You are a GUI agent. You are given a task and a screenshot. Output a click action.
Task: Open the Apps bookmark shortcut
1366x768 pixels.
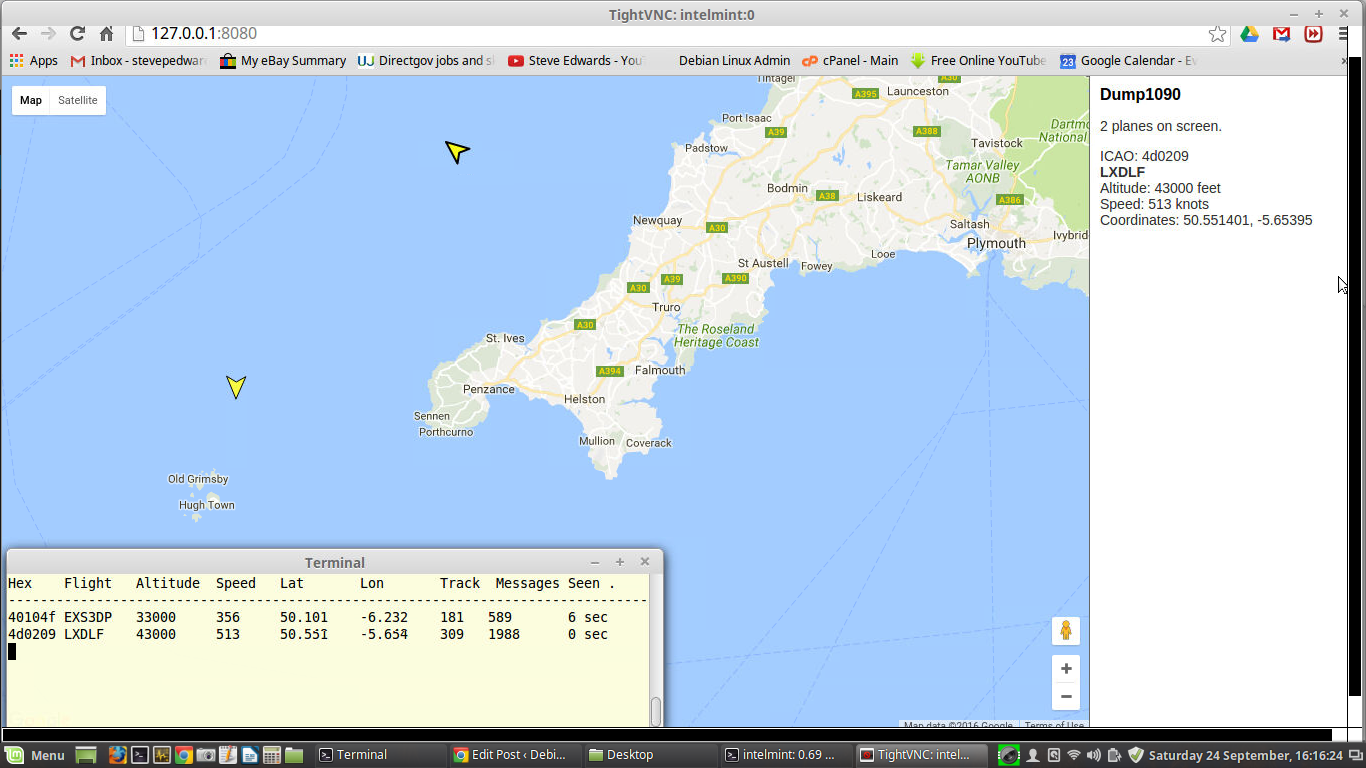click(x=34, y=61)
